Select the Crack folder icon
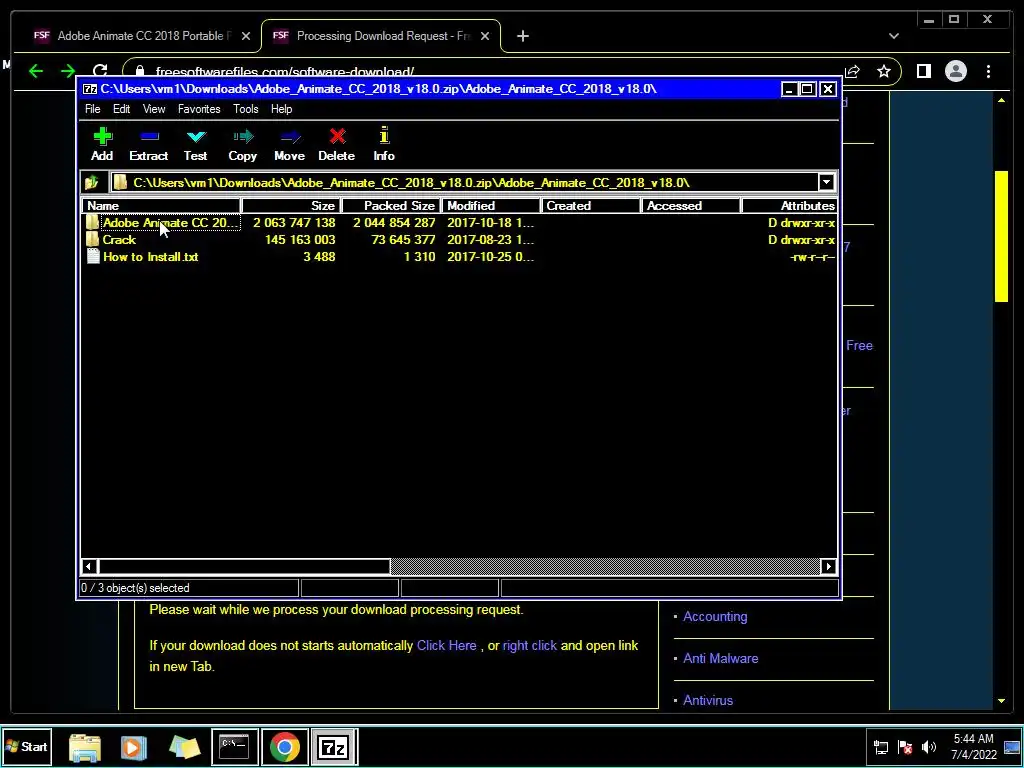The height and width of the screenshot is (768, 1024). click(93, 240)
